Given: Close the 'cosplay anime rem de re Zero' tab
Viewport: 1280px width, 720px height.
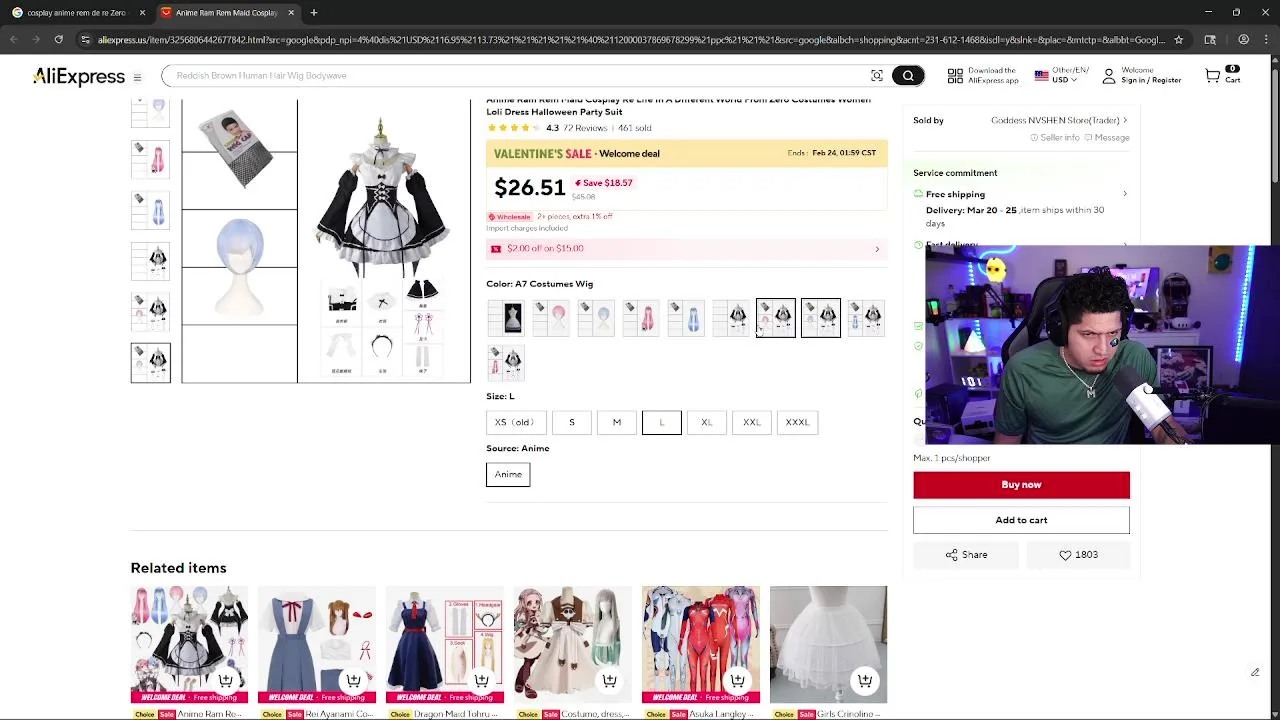Looking at the screenshot, I should 142,12.
